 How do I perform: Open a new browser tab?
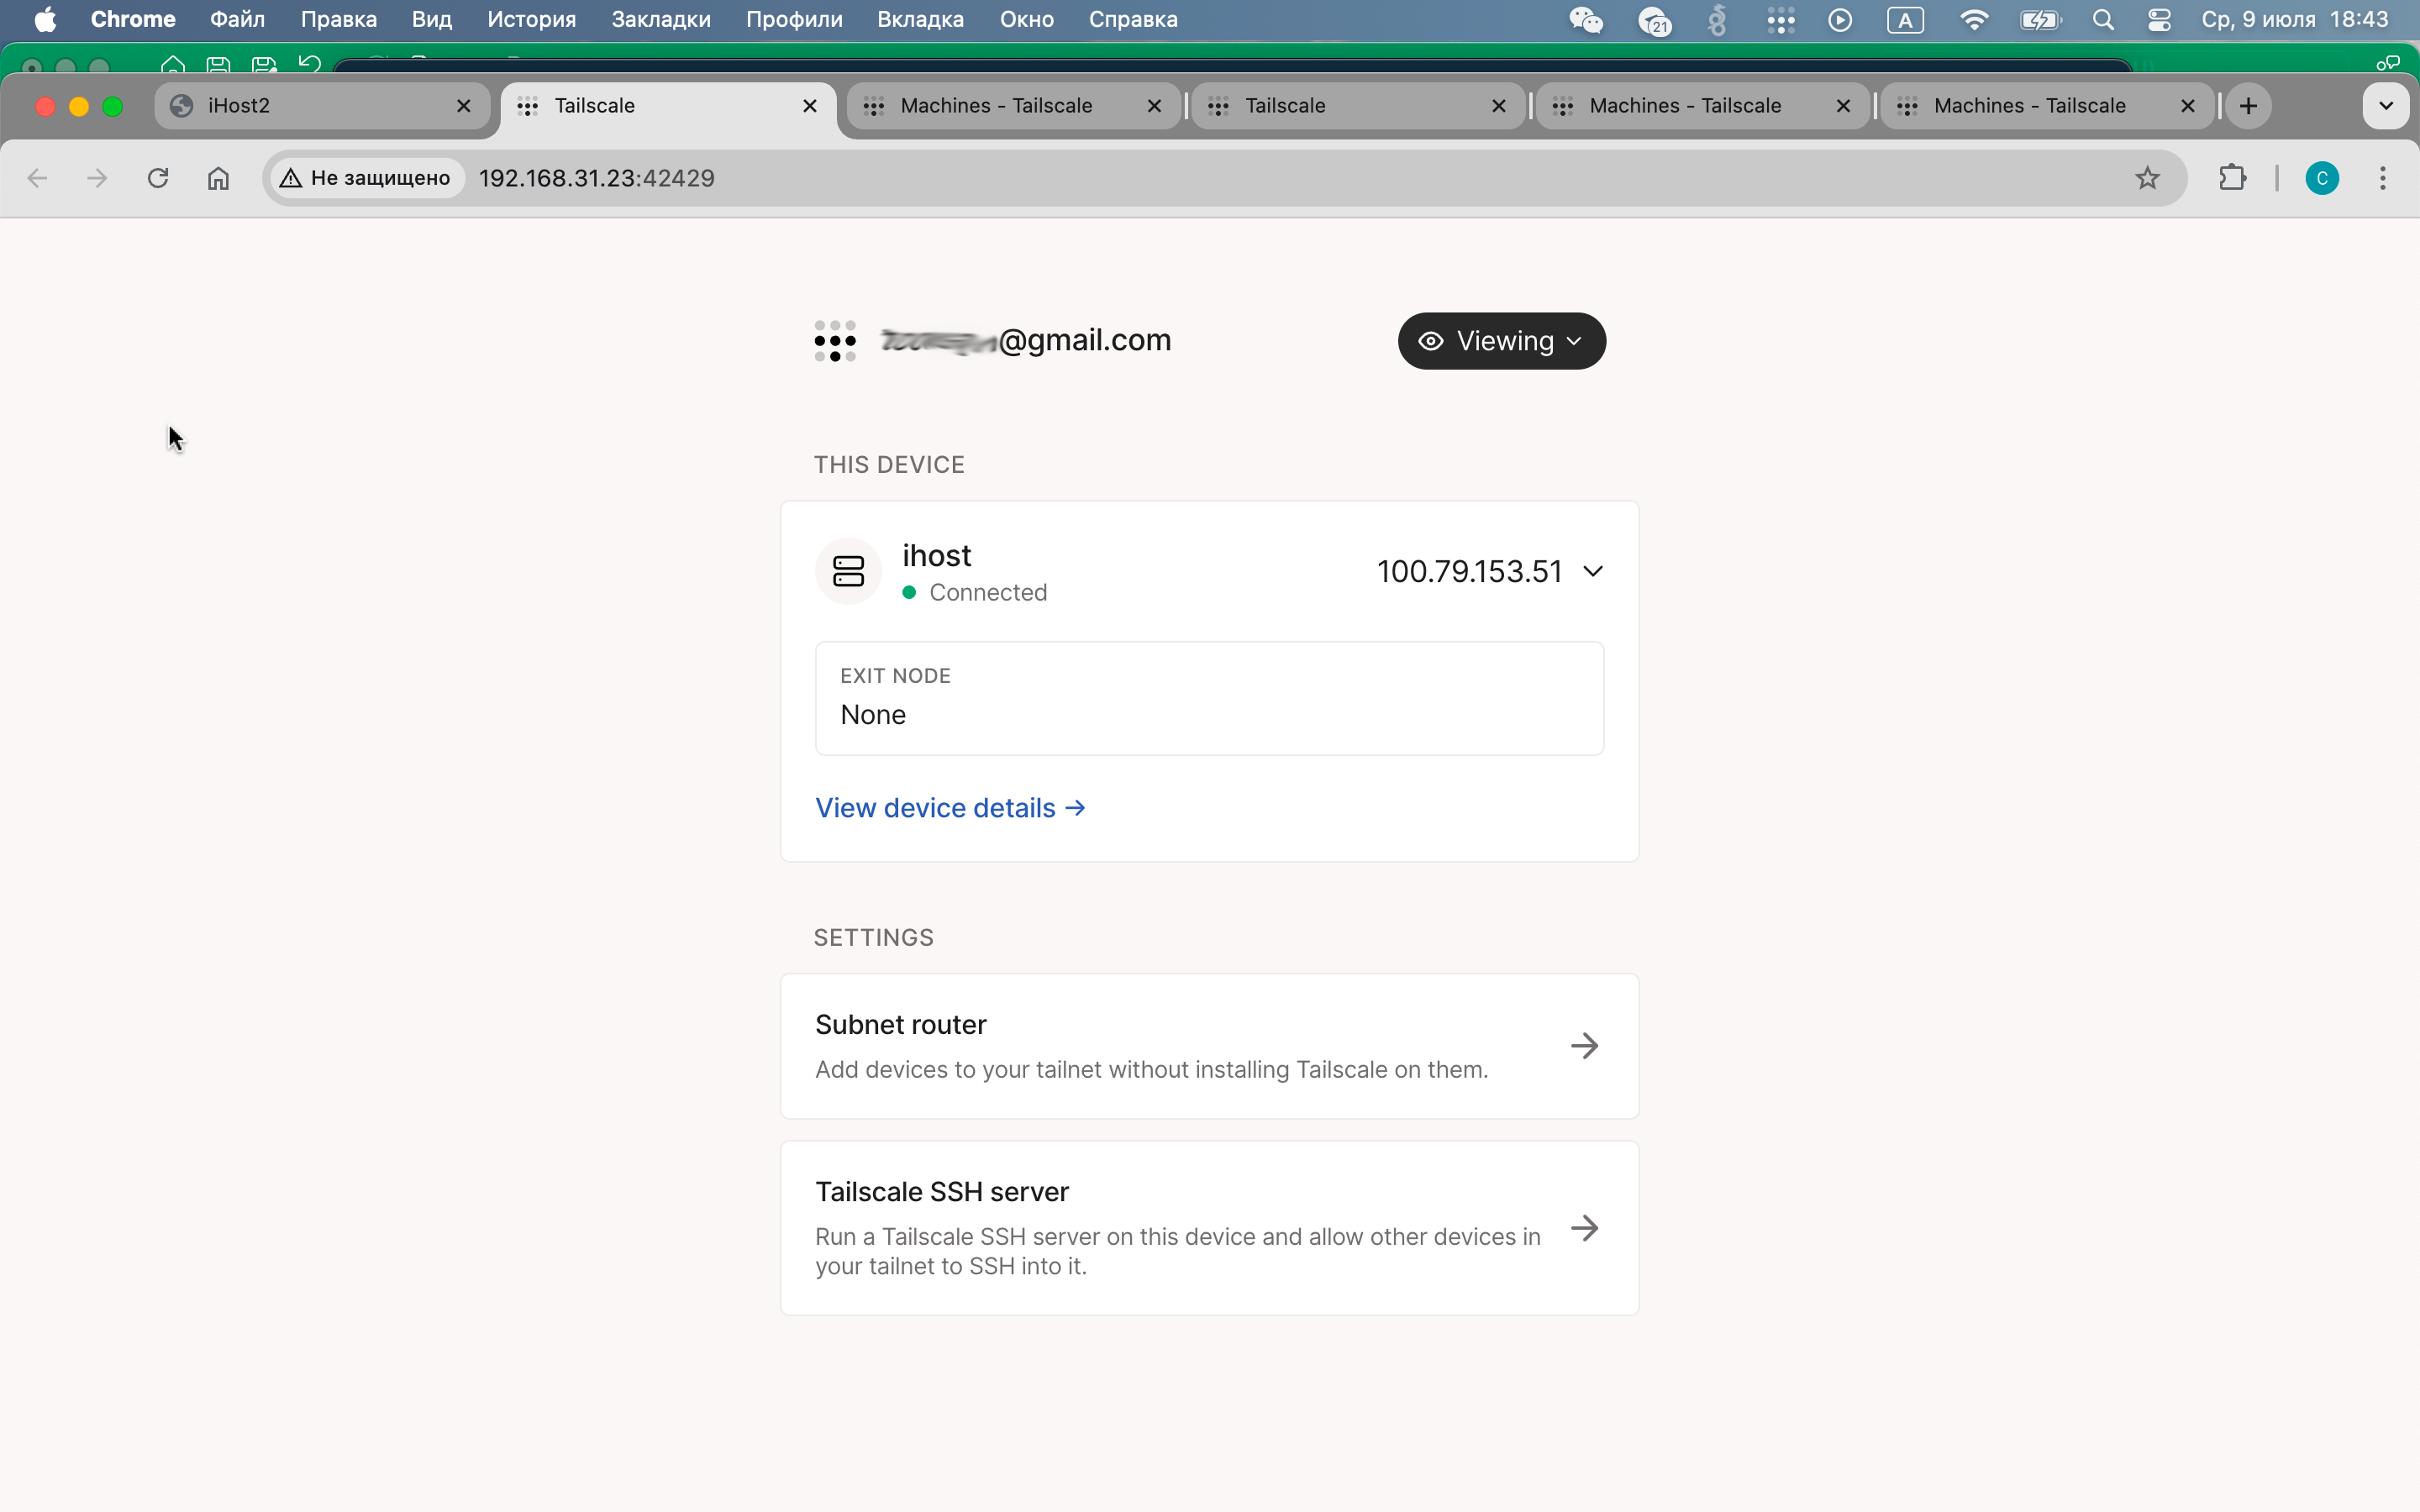(2248, 106)
